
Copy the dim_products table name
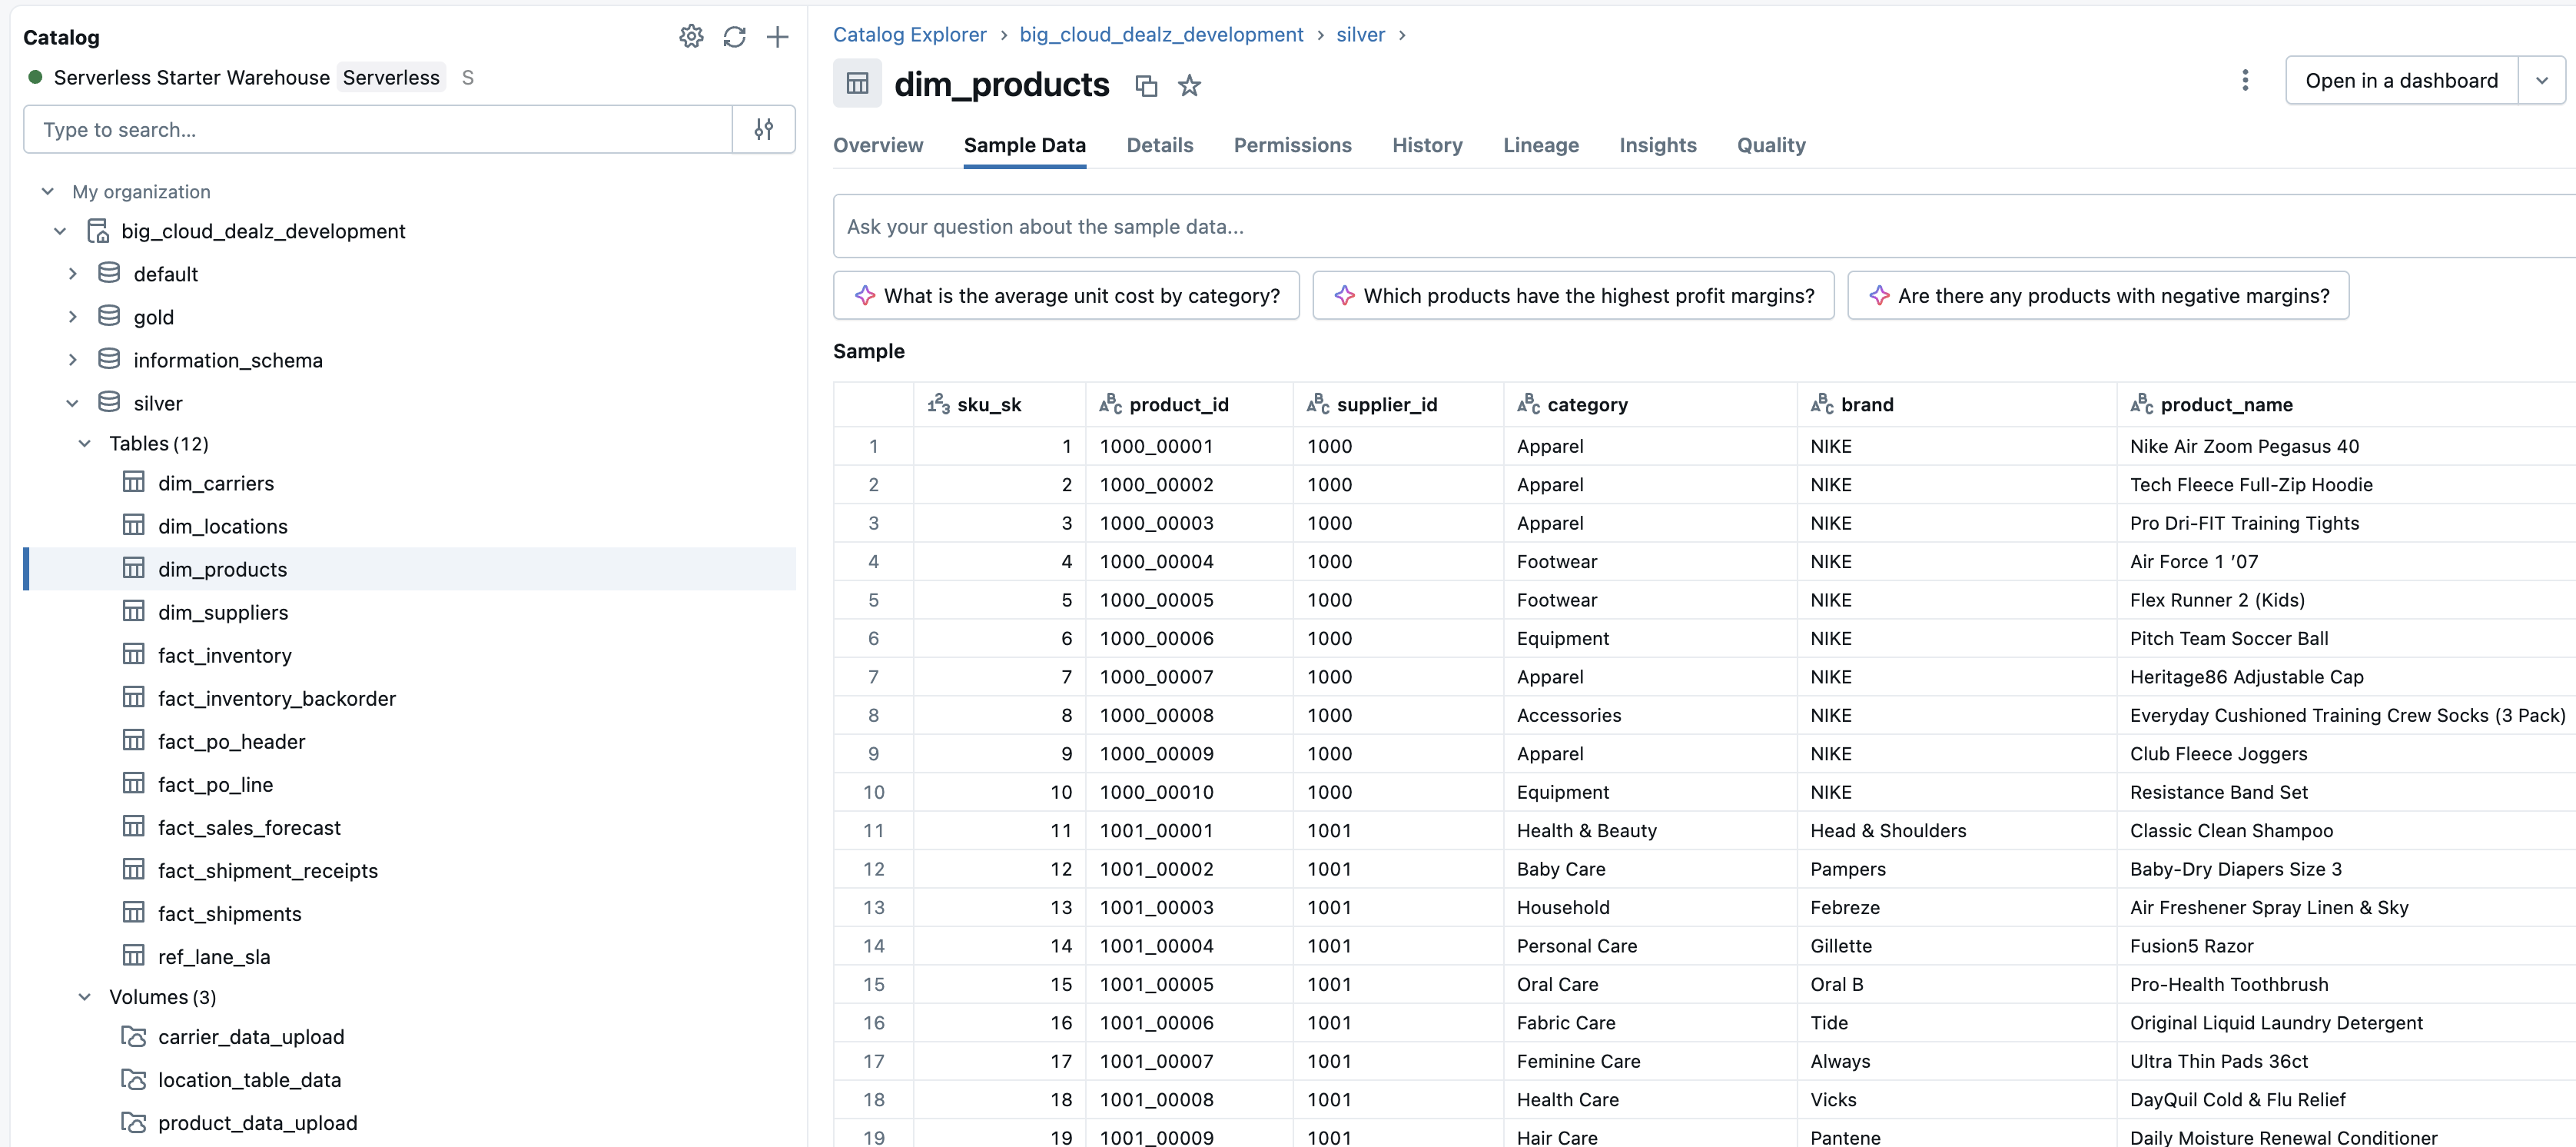point(1146,86)
